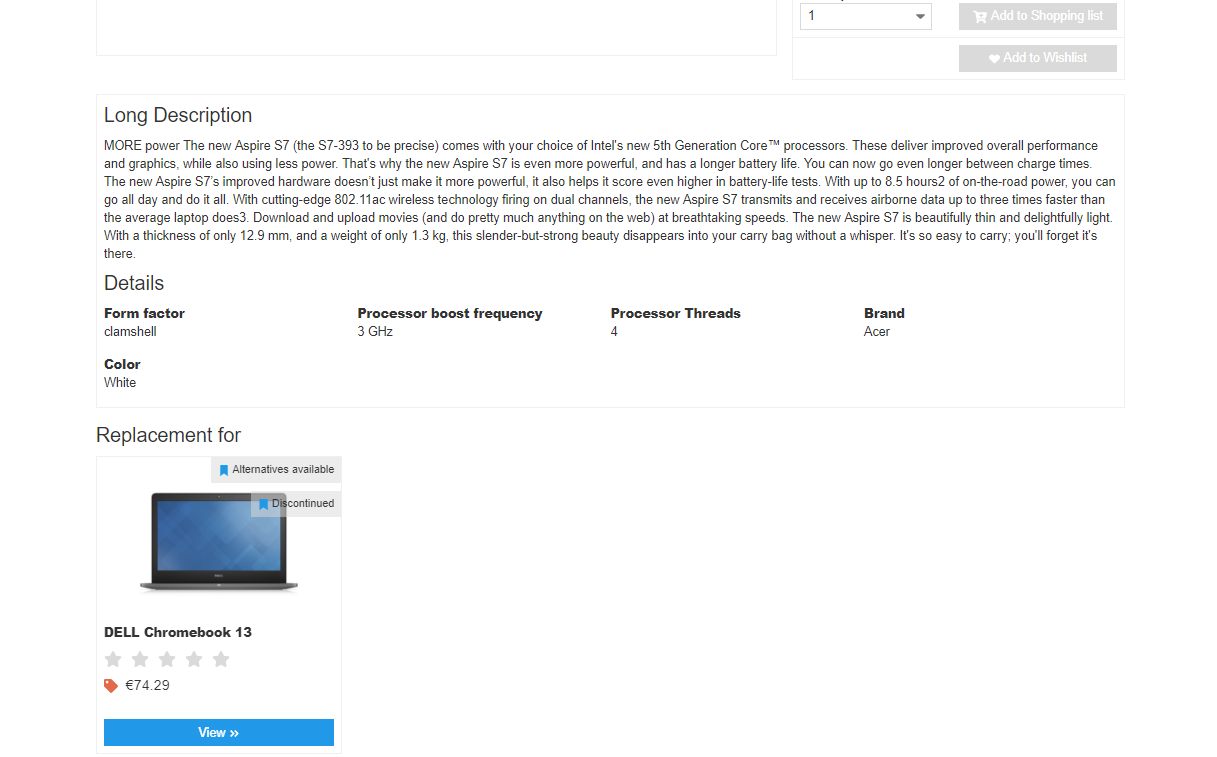This screenshot has width=1217, height=757.
Task: Select the second rating star
Action: (140, 659)
